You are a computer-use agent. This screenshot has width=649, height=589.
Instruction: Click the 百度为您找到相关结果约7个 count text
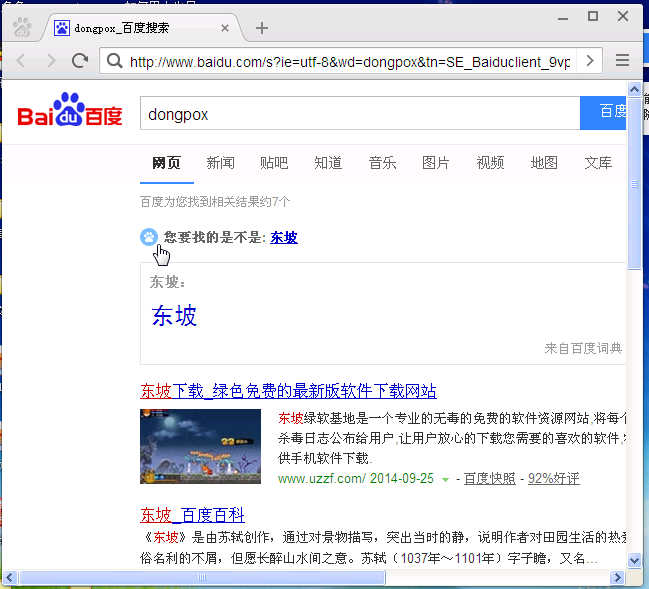(x=215, y=202)
